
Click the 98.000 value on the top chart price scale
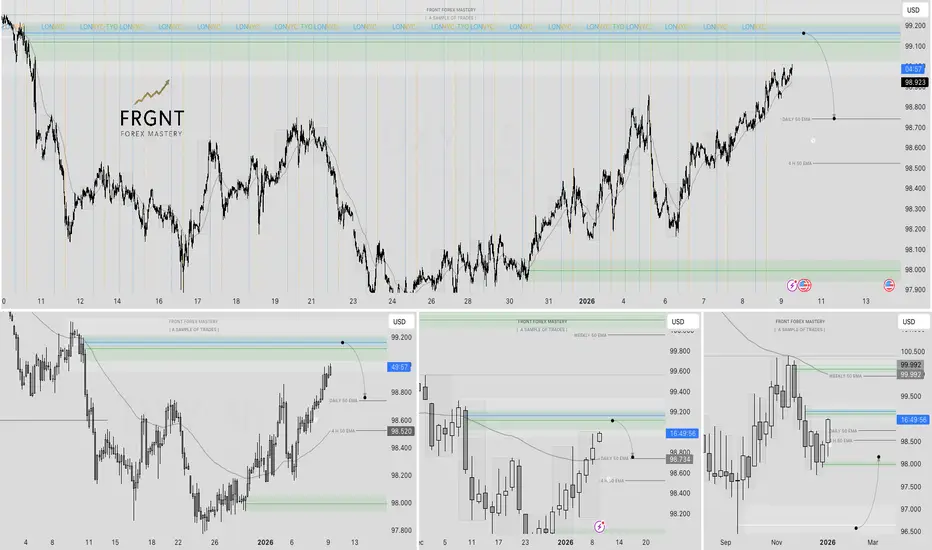915,270
